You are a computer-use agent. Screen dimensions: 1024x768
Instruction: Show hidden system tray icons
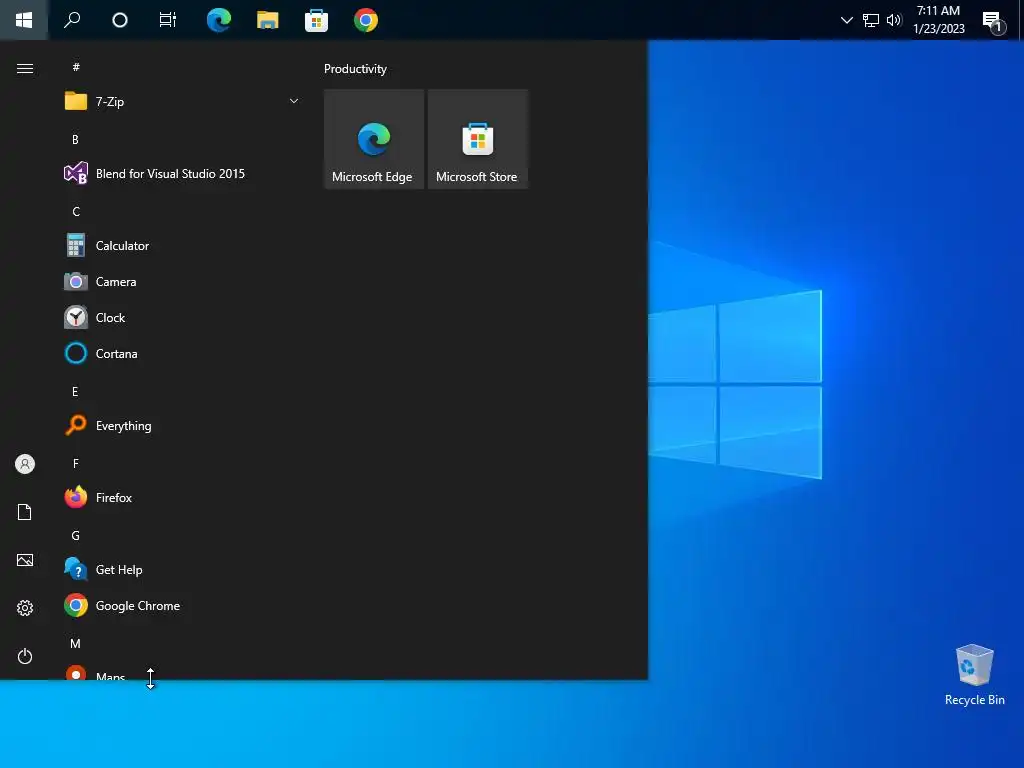pos(846,20)
